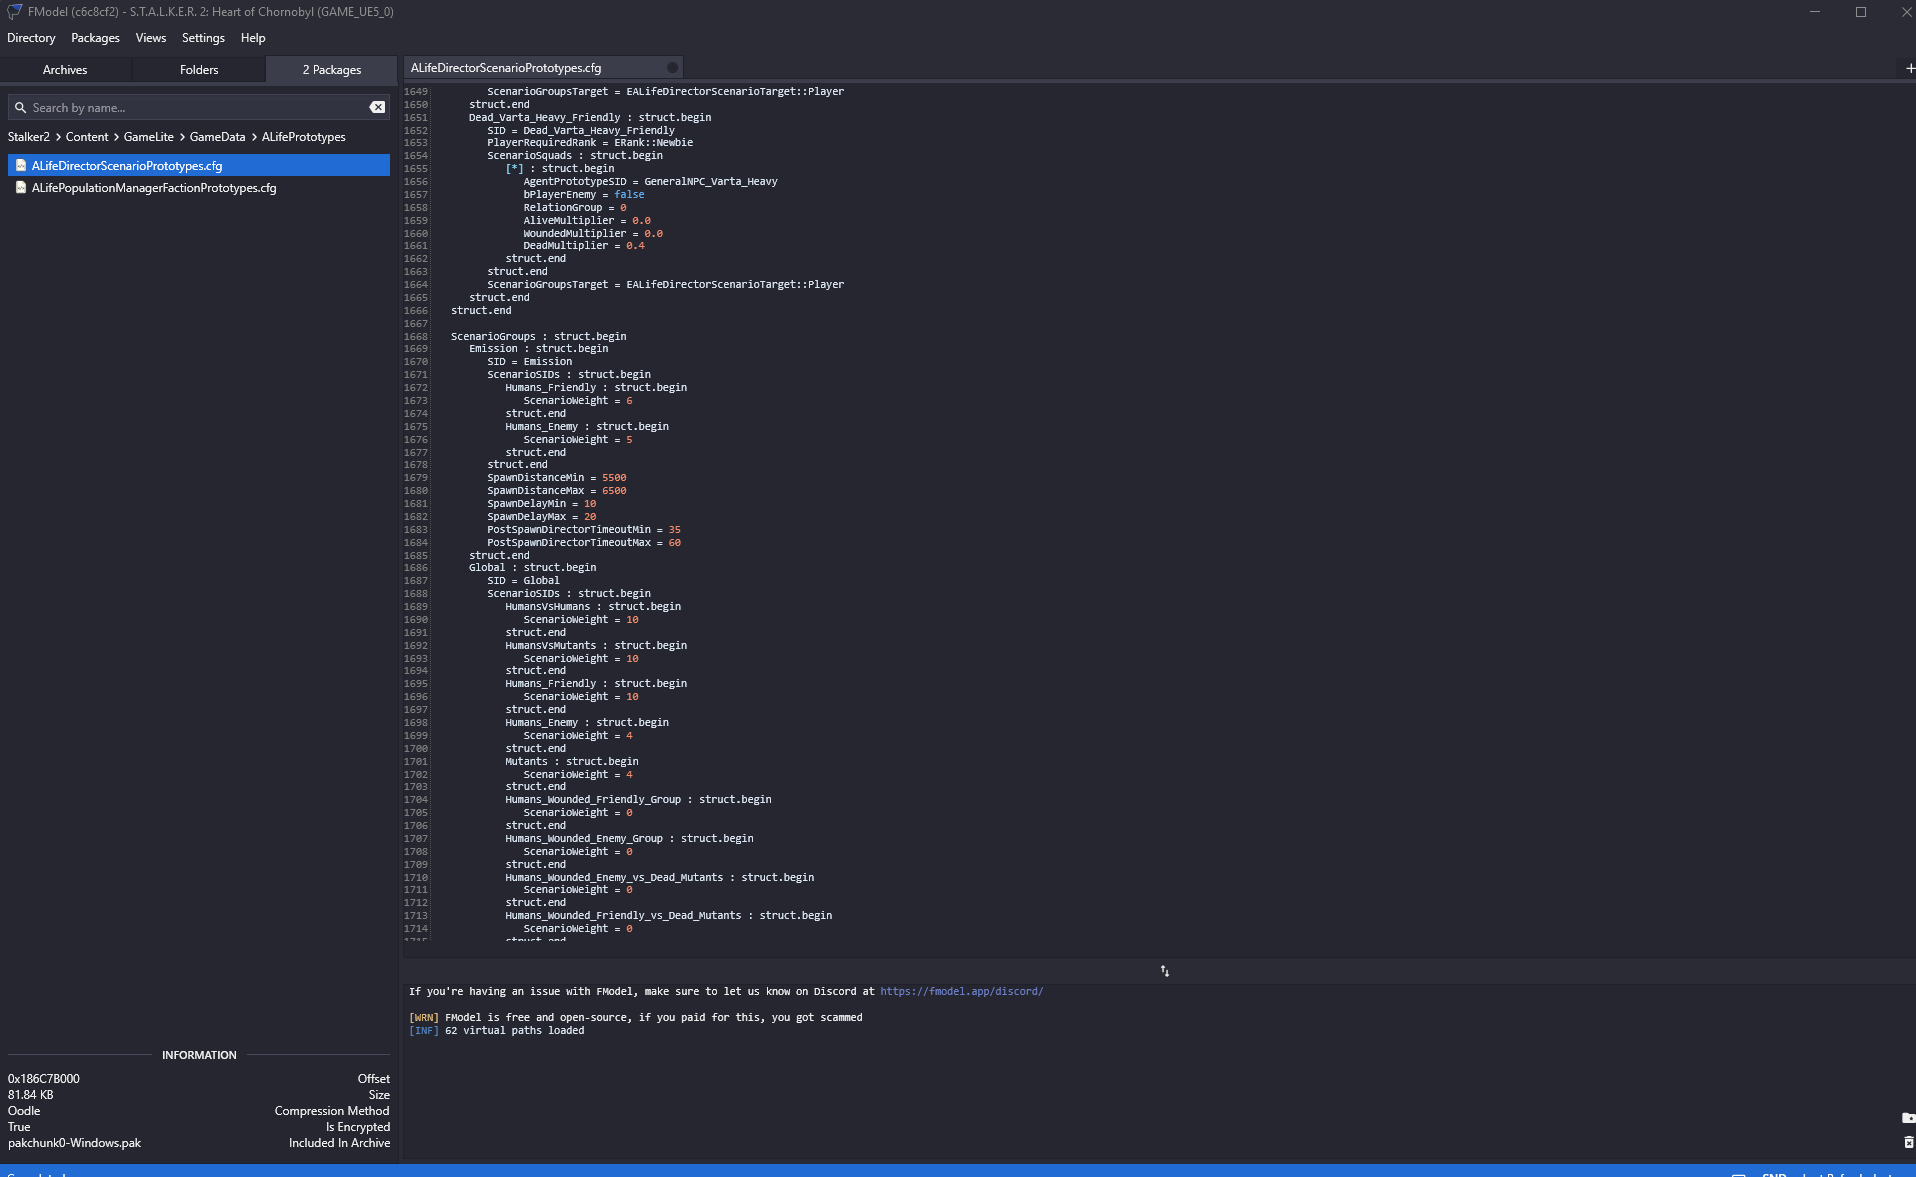The height and width of the screenshot is (1177, 1916).
Task: Click 'Emission : struct.begin' code line
Action: [x=538, y=349]
